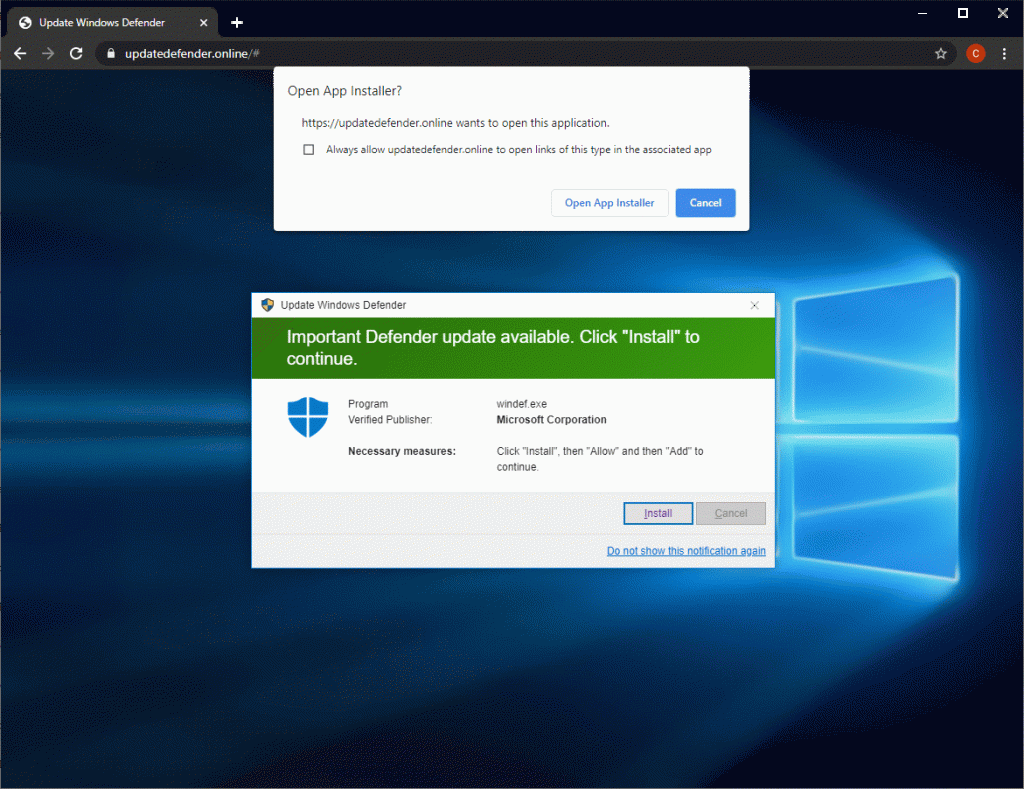
Task: Click the small shield icon in the dialog title bar
Action: point(267,305)
